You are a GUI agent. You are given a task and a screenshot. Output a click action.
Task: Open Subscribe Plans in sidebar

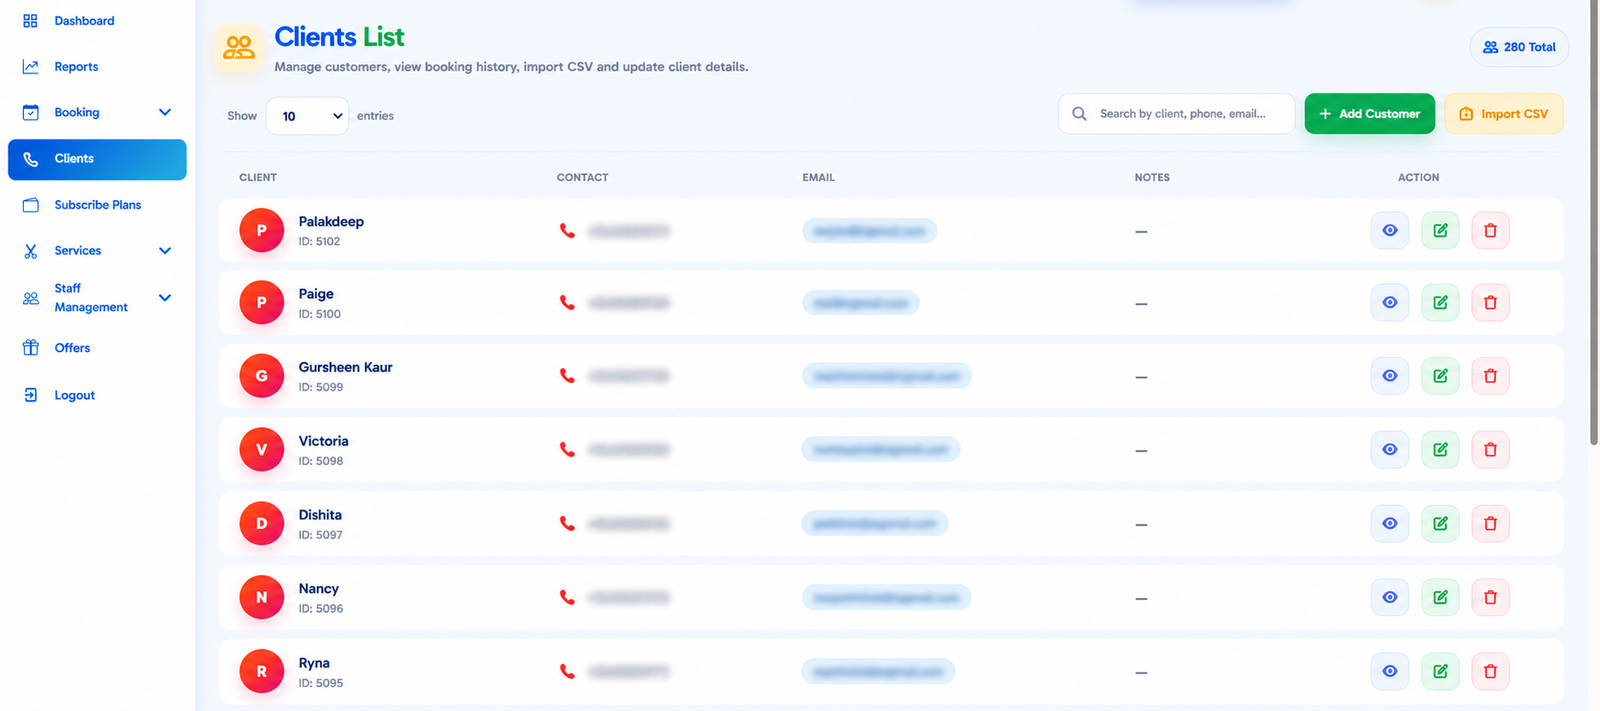[x=97, y=205]
